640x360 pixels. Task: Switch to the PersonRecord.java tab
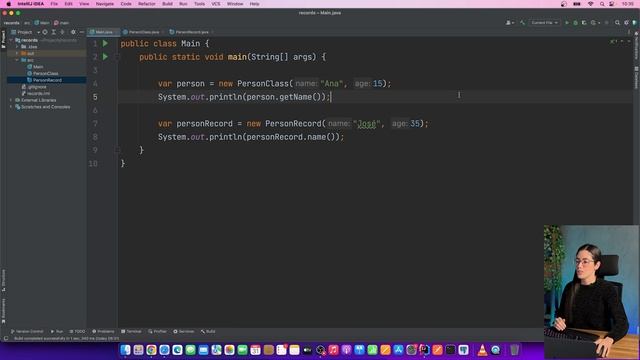coord(191,32)
